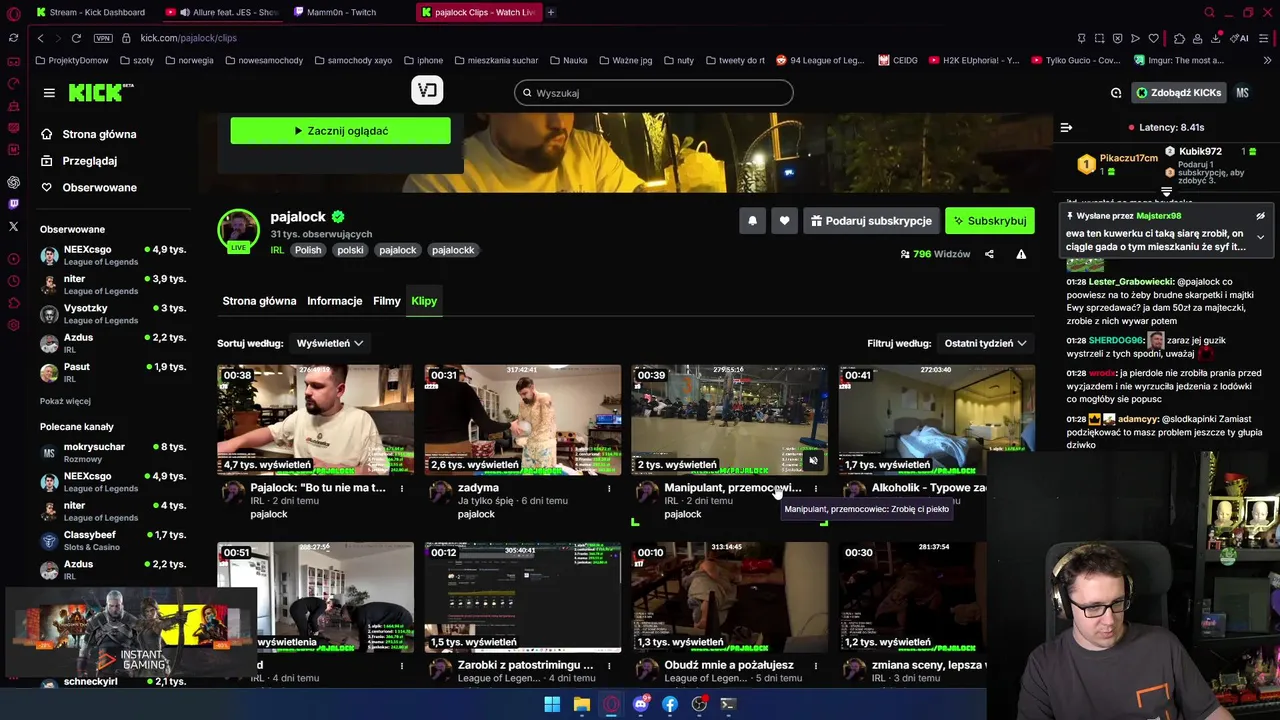The width and height of the screenshot is (1280, 720).
Task: Click the Instant Gaming ad banner
Action: (x=130, y=631)
